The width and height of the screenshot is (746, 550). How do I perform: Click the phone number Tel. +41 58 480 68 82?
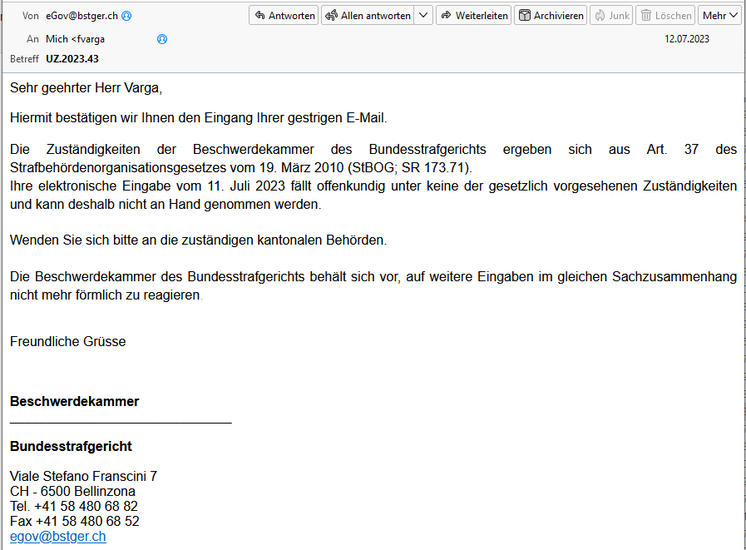pyautogui.click(x=74, y=506)
